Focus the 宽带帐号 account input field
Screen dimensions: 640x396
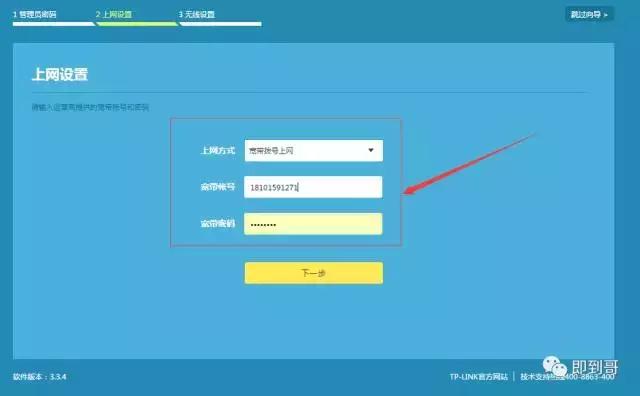pyautogui.click(x=313, y=187)
